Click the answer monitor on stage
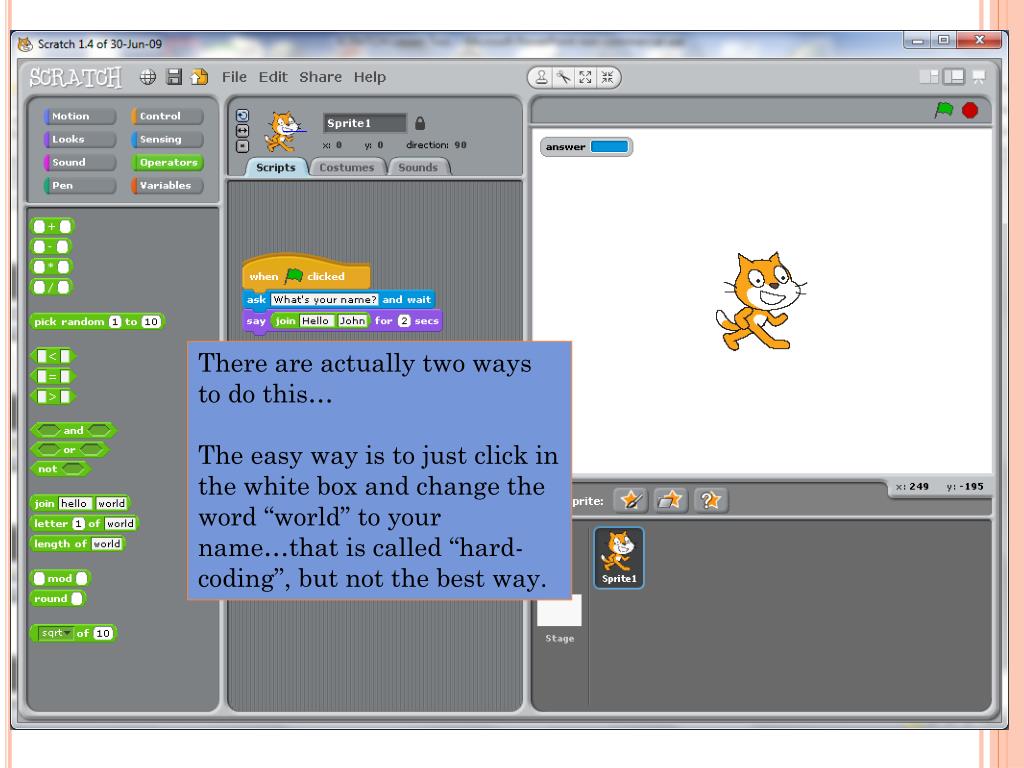 pos(586,146)
